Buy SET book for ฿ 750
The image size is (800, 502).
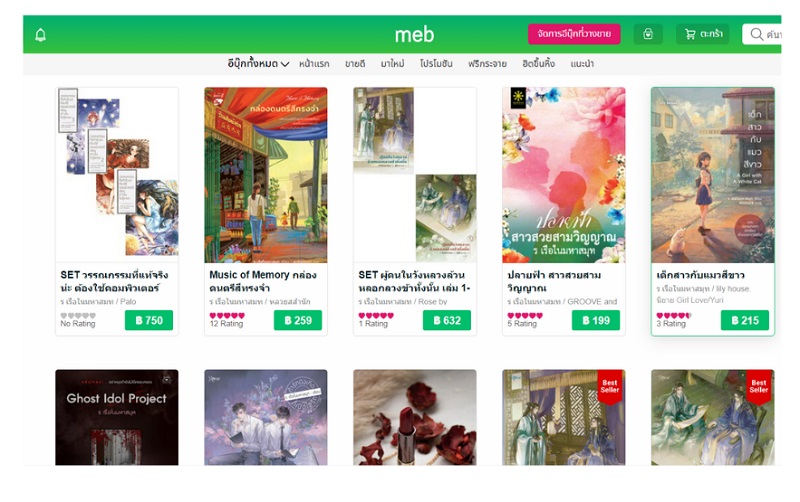point(148,320)
